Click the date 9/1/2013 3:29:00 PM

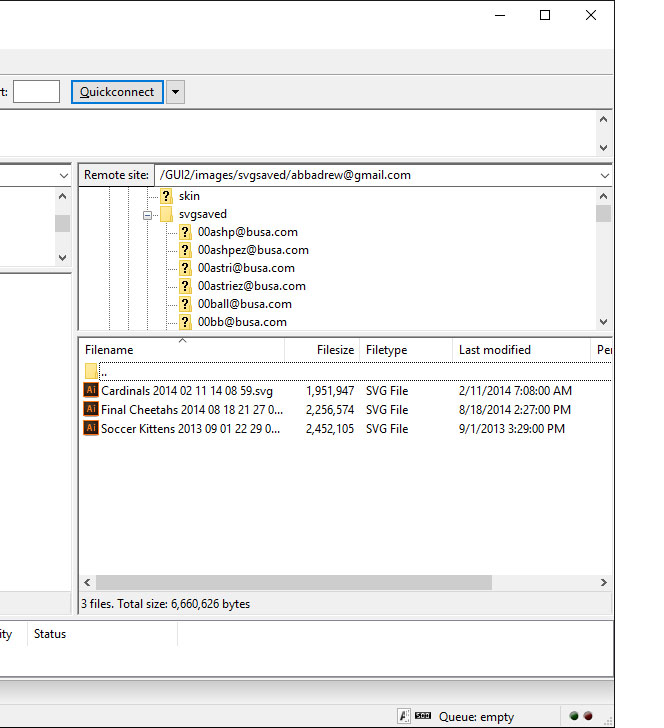point(512,429)
